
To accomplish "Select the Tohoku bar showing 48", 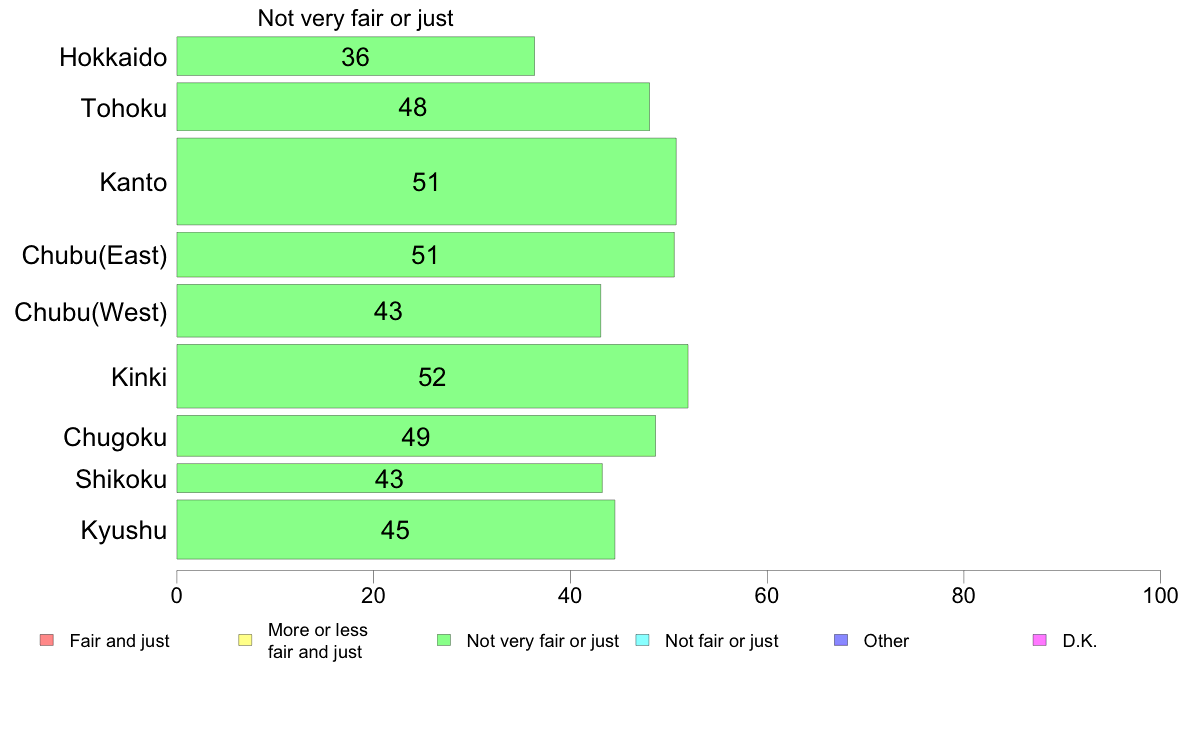I will [x=413, y=107].
